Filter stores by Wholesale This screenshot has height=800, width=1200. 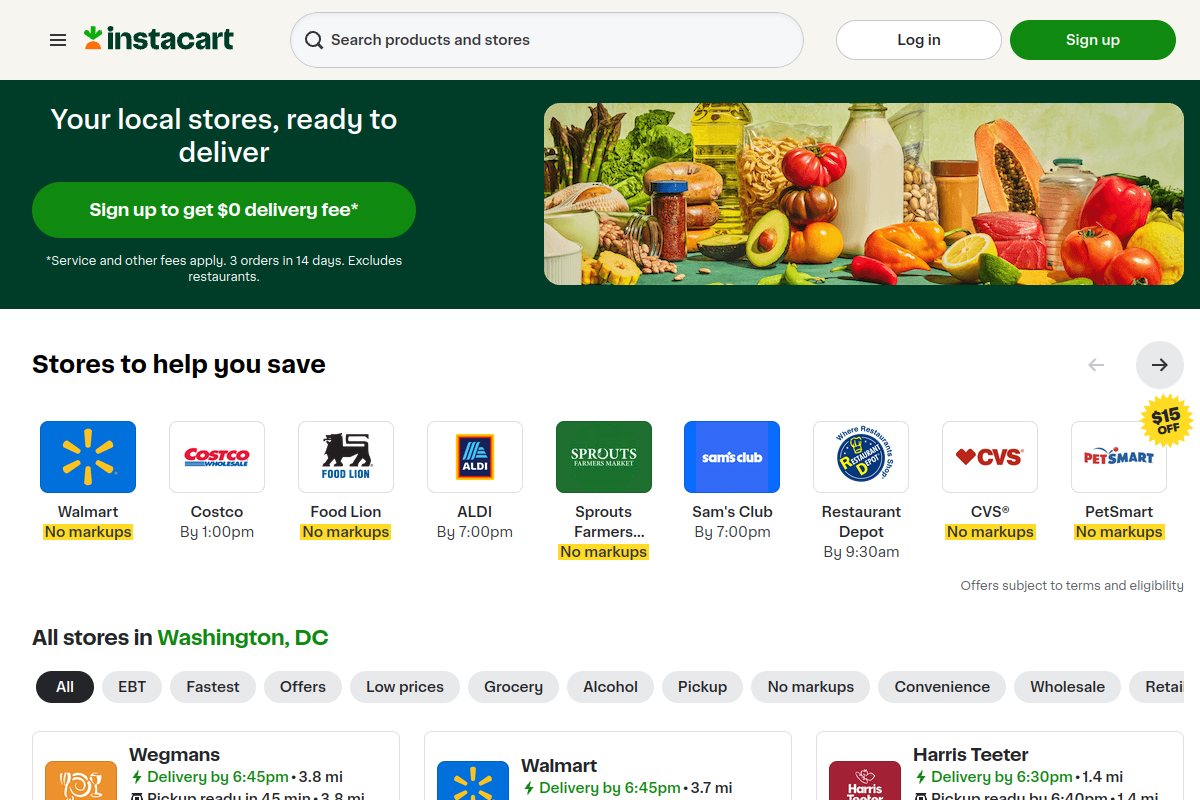click(1068, 687)
